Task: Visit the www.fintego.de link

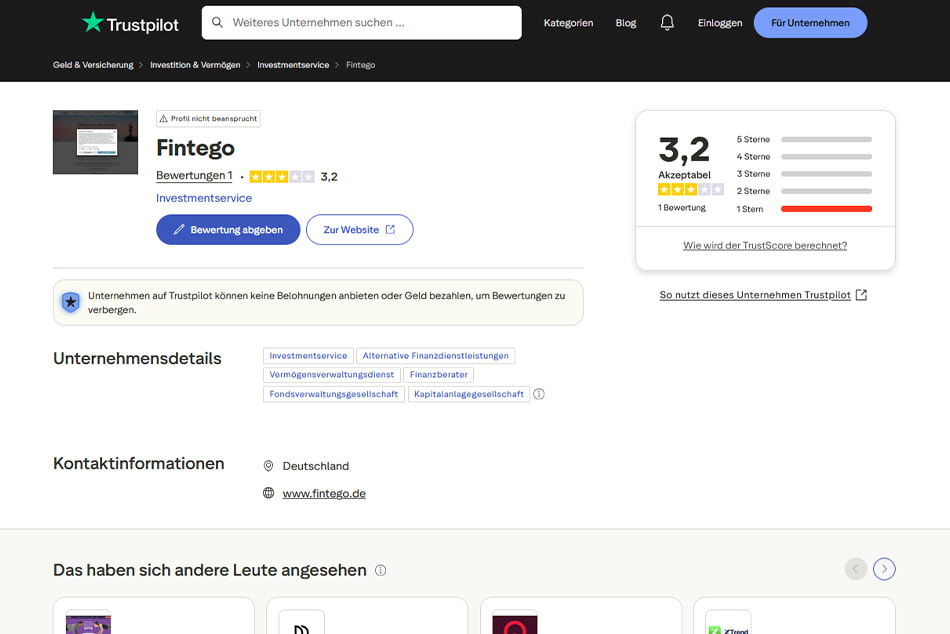Action: click(324, 493)
